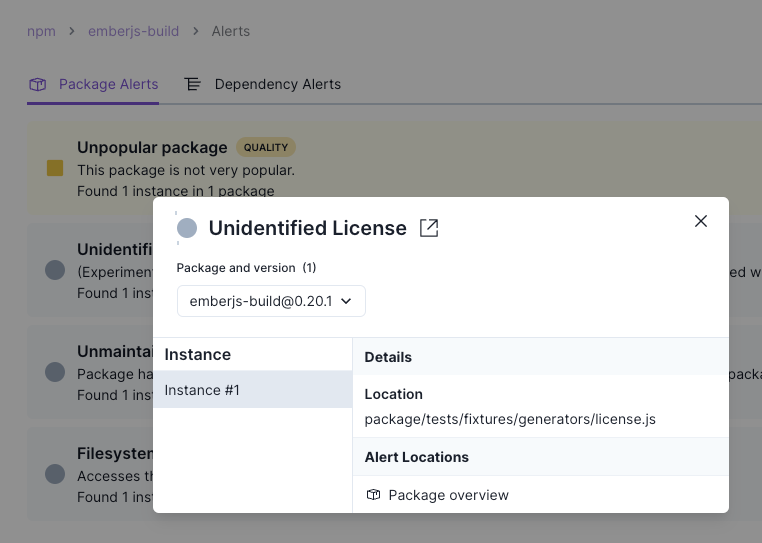
Task: Open the Unidentified License external link icon
Action: tap(429, 228)
